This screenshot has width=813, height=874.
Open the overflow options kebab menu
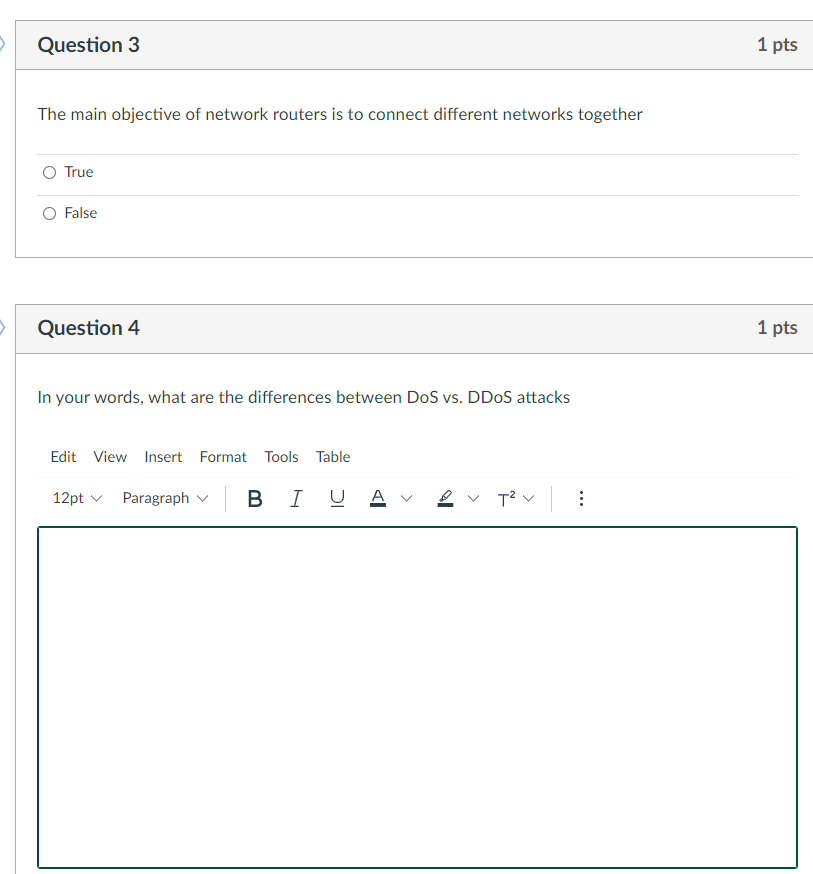click(x=581, y=498)
